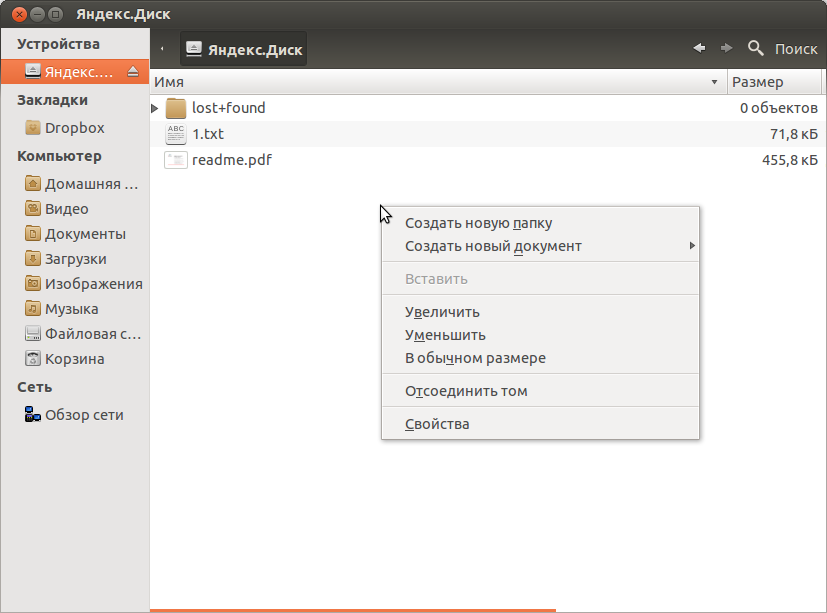Screen dimensions: 827x613
Task: Choose Создать новую папку from context menu
Action: pyautogui.click(x=478, y=223)
